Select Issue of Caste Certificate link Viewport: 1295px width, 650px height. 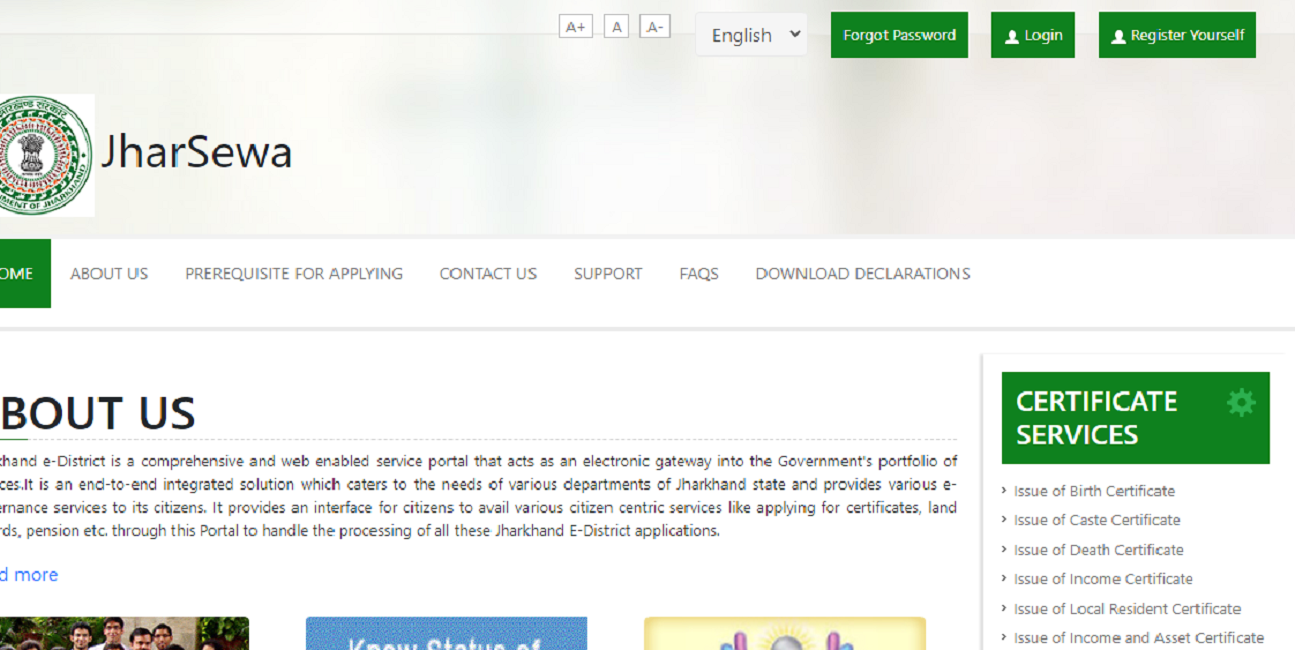pyautogui.click(x=1097, y=520)
